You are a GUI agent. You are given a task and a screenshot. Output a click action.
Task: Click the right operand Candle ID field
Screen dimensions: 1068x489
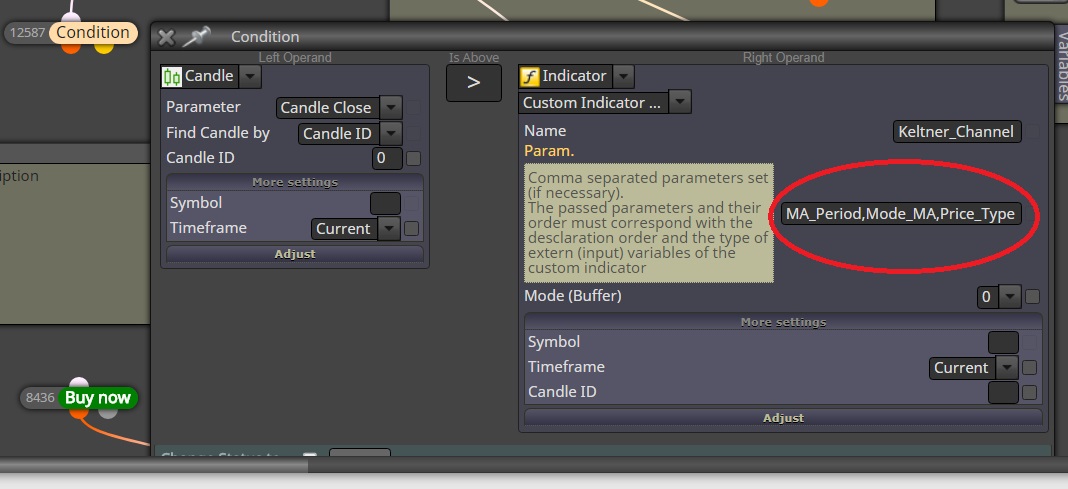pyautogui.click(x=1003, y=392)
